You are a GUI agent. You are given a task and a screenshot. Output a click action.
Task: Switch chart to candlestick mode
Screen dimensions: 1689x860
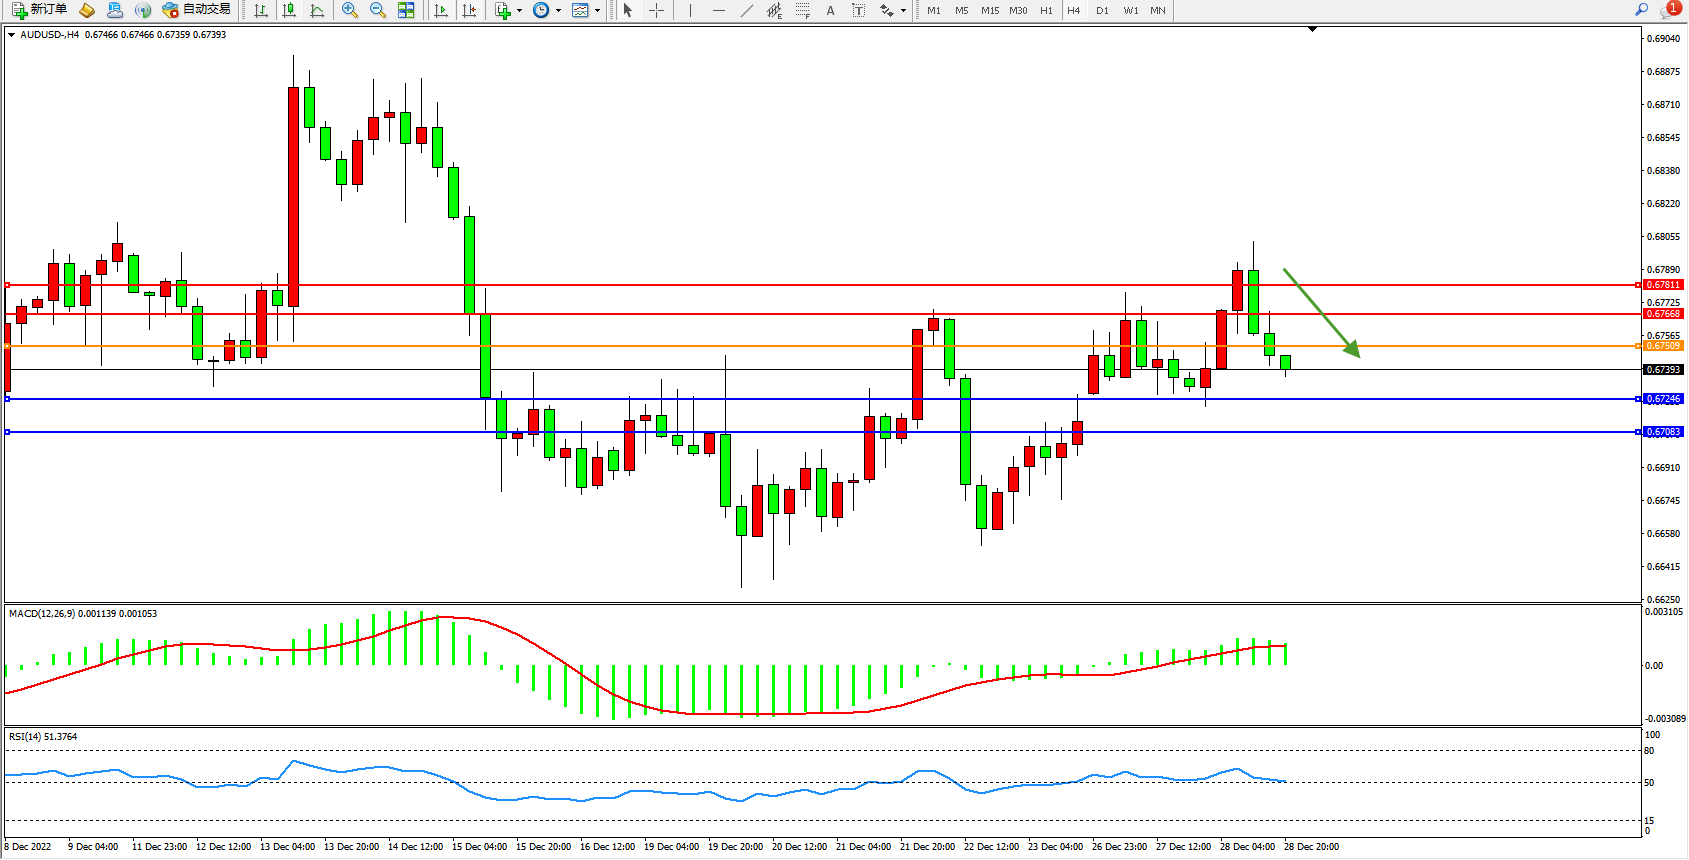[289, 10]
